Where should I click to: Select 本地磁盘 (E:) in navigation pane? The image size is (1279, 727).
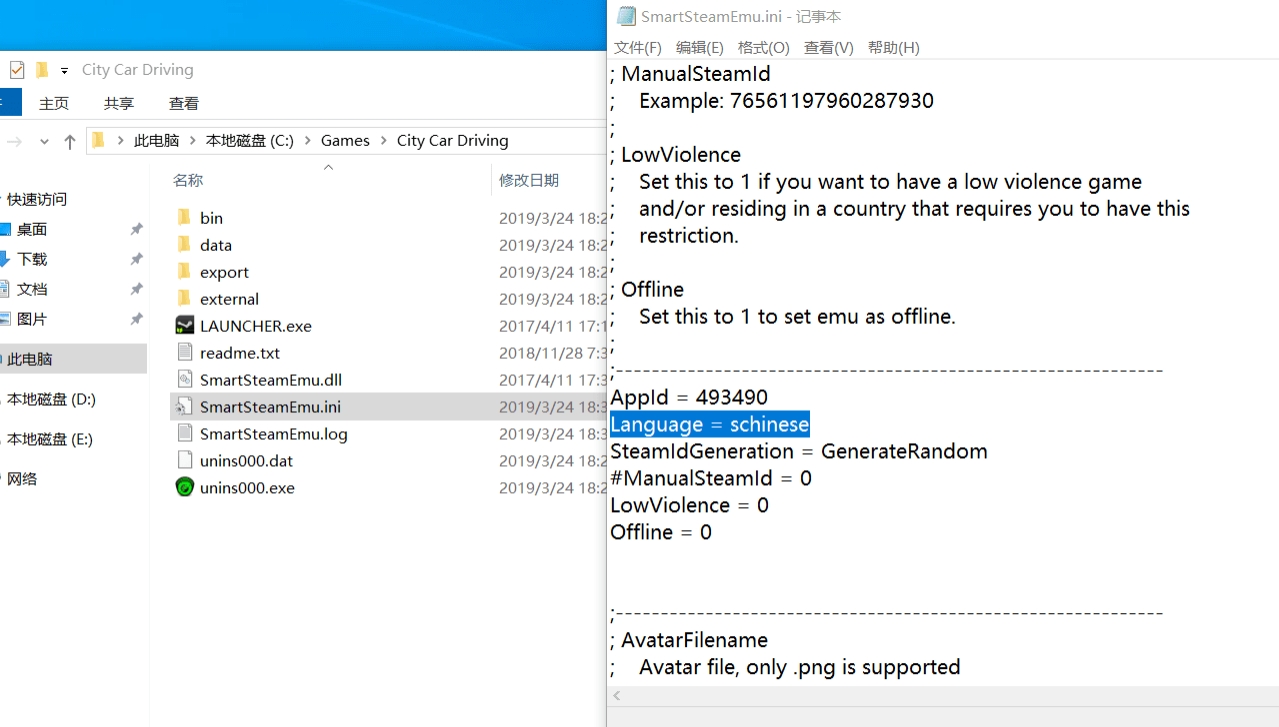50,439
